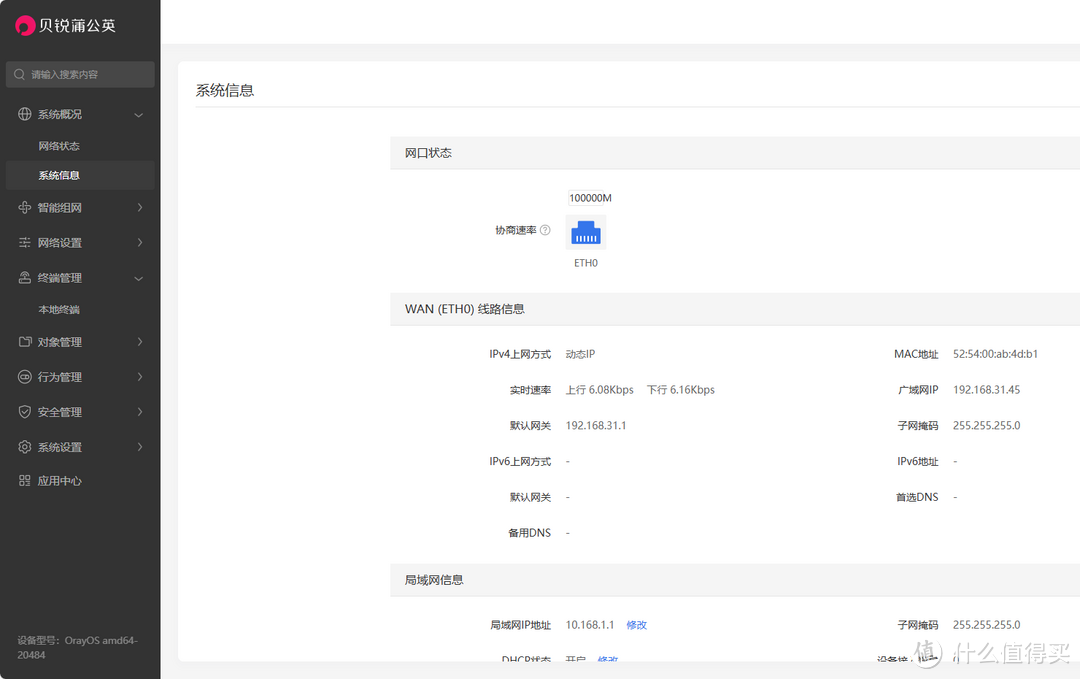Open 应用中心 in the sidebar
Viewport: 1080px width, 679px height.
coord(59,481)
